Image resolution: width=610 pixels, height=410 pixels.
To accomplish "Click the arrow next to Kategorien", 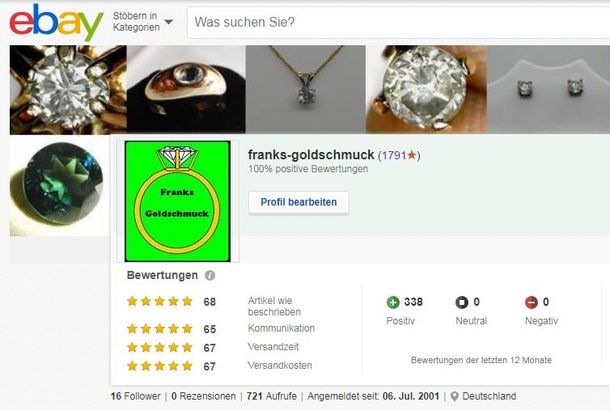I will [168, 22].
